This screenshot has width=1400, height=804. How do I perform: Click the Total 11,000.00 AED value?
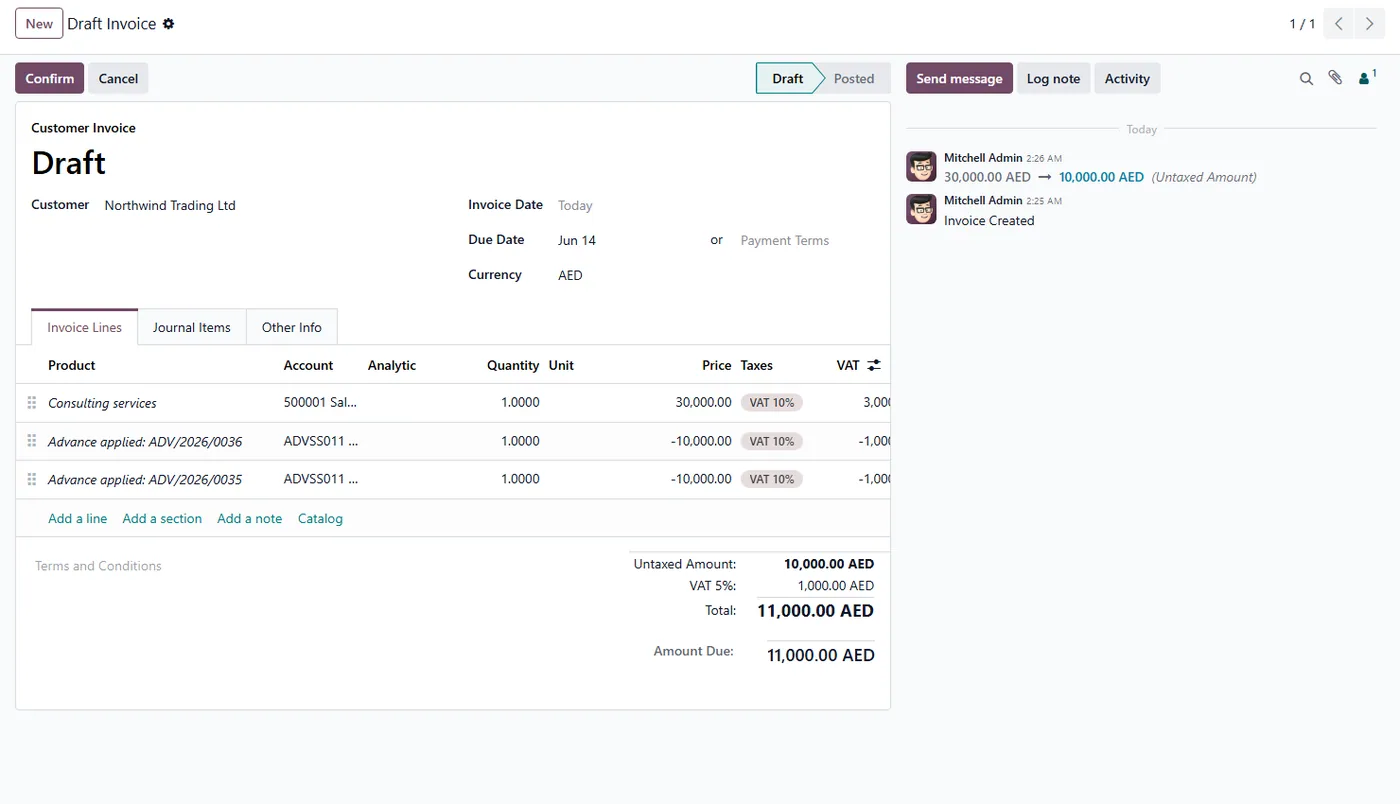816,611
